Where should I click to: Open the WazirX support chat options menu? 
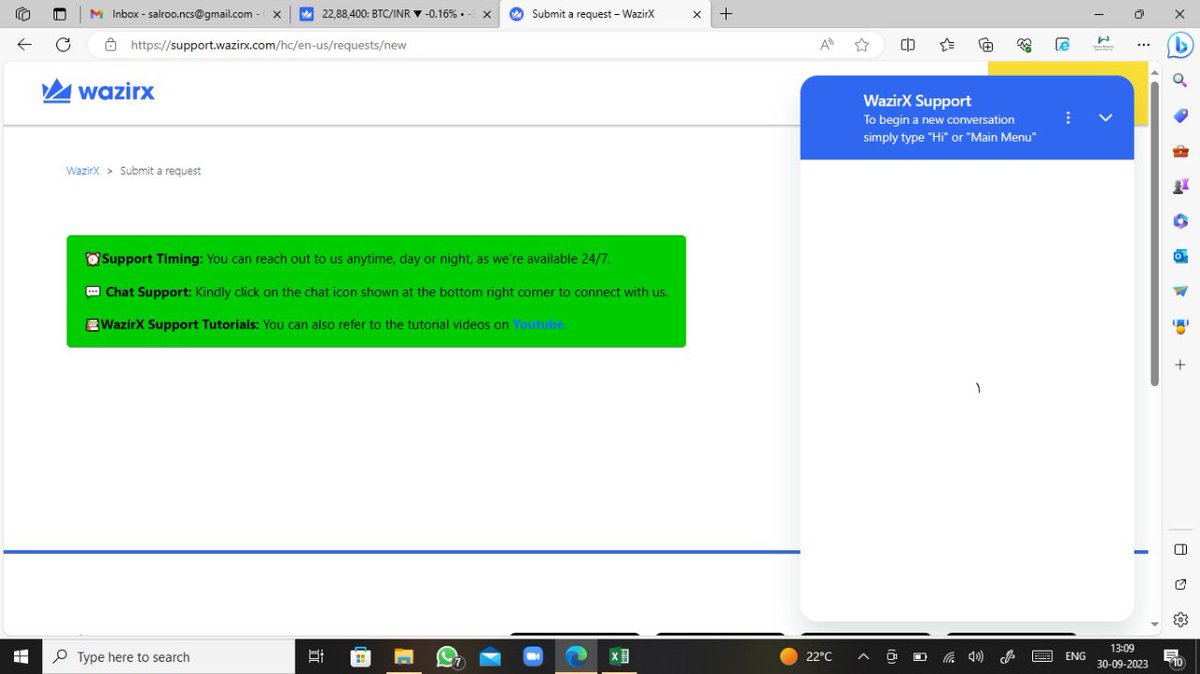click(x=1068, y=118)
